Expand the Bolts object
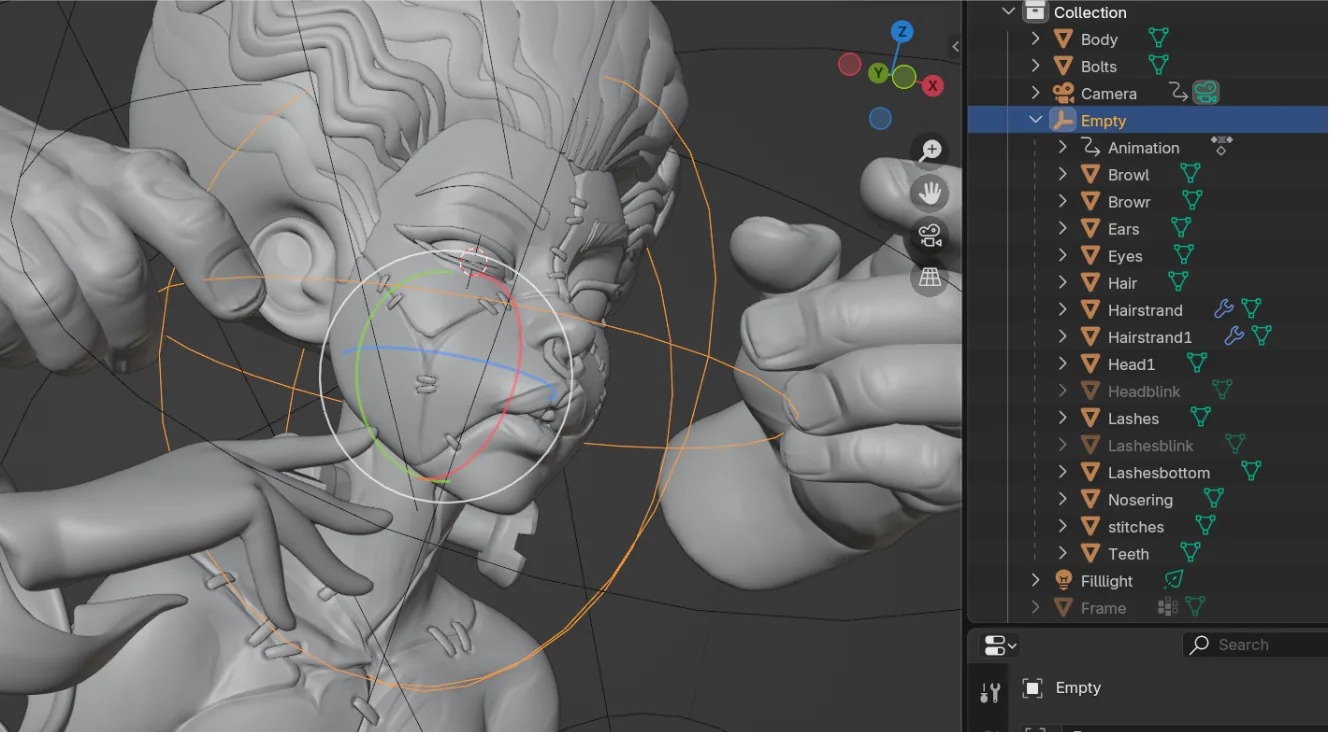1330x734 pixels. coord(1036,66)
